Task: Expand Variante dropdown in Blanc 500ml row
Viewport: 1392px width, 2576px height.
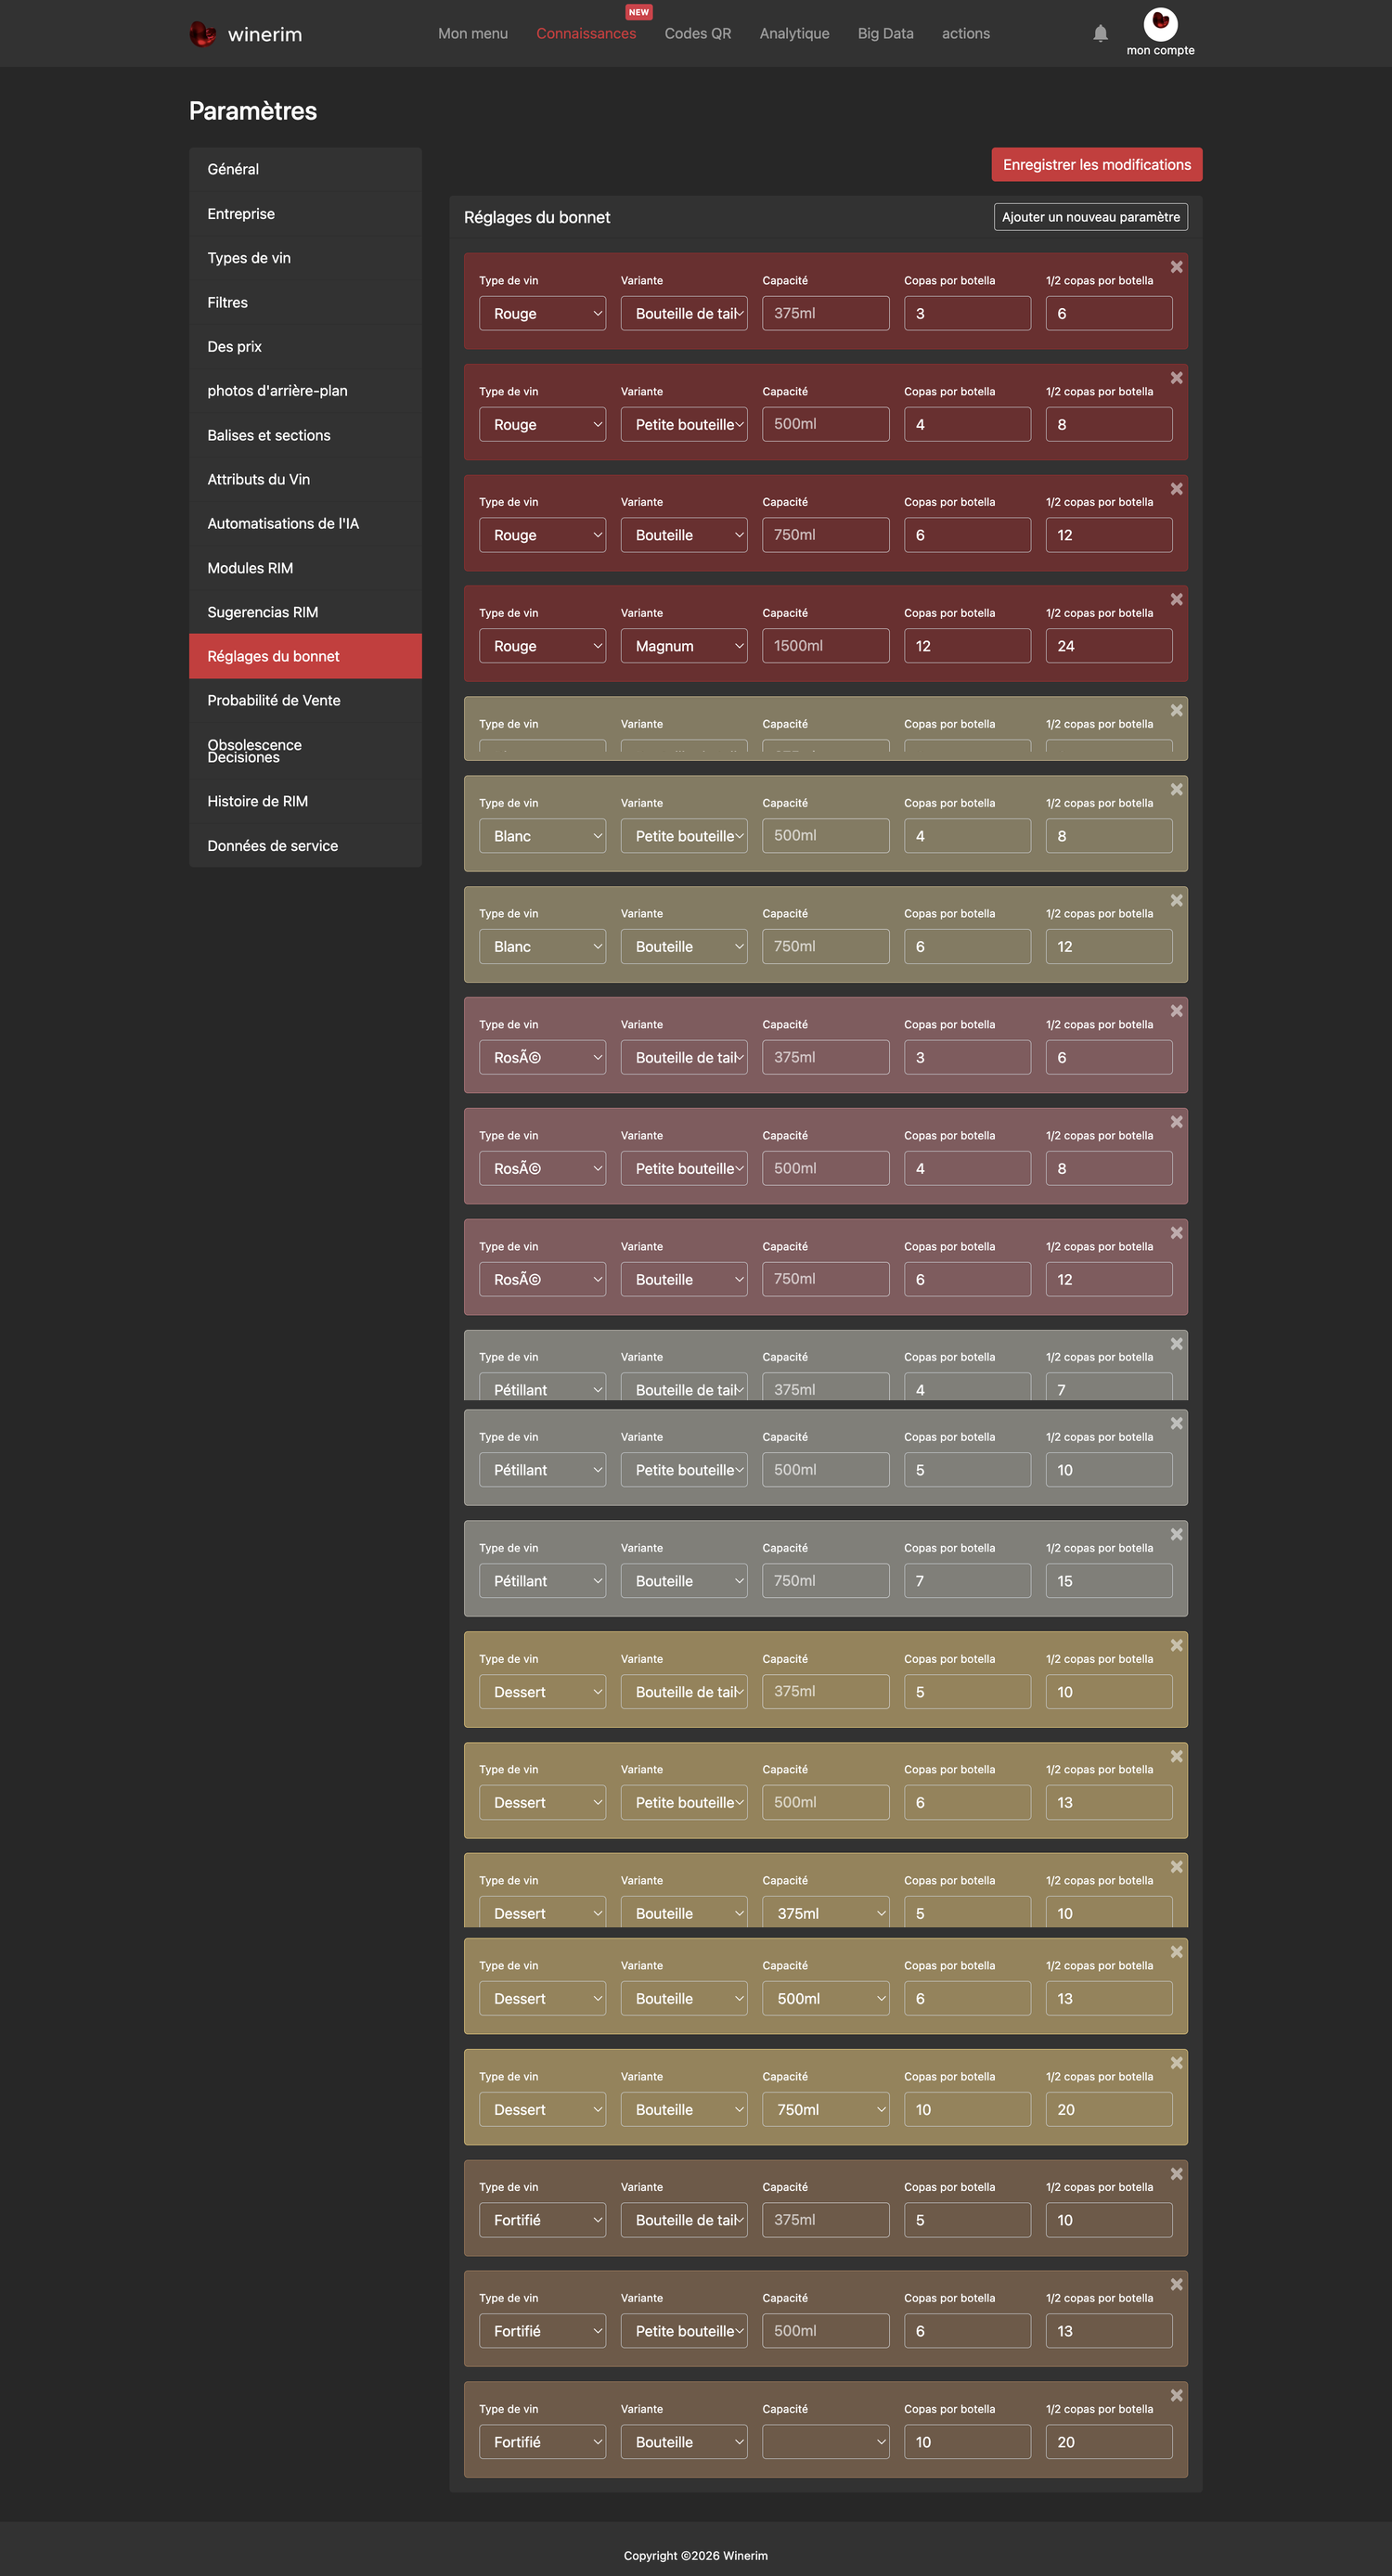Action: click(x=684, y=836)
